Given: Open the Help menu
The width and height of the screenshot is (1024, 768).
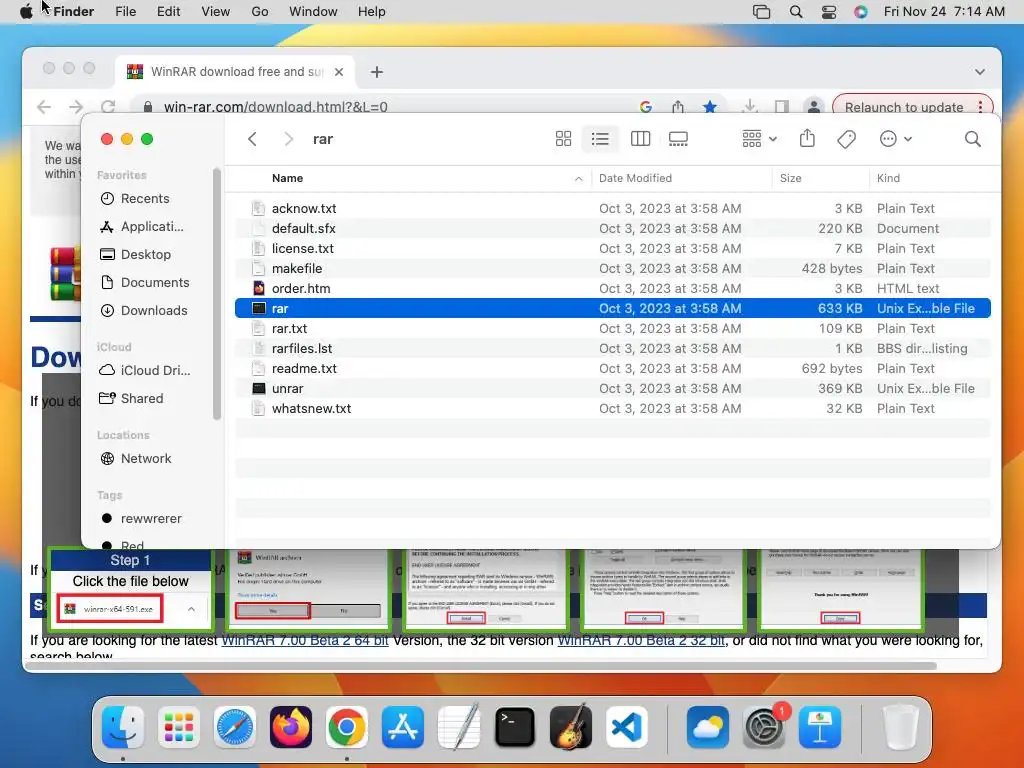Looking at the screenshot, I should [x=372, y=12].
